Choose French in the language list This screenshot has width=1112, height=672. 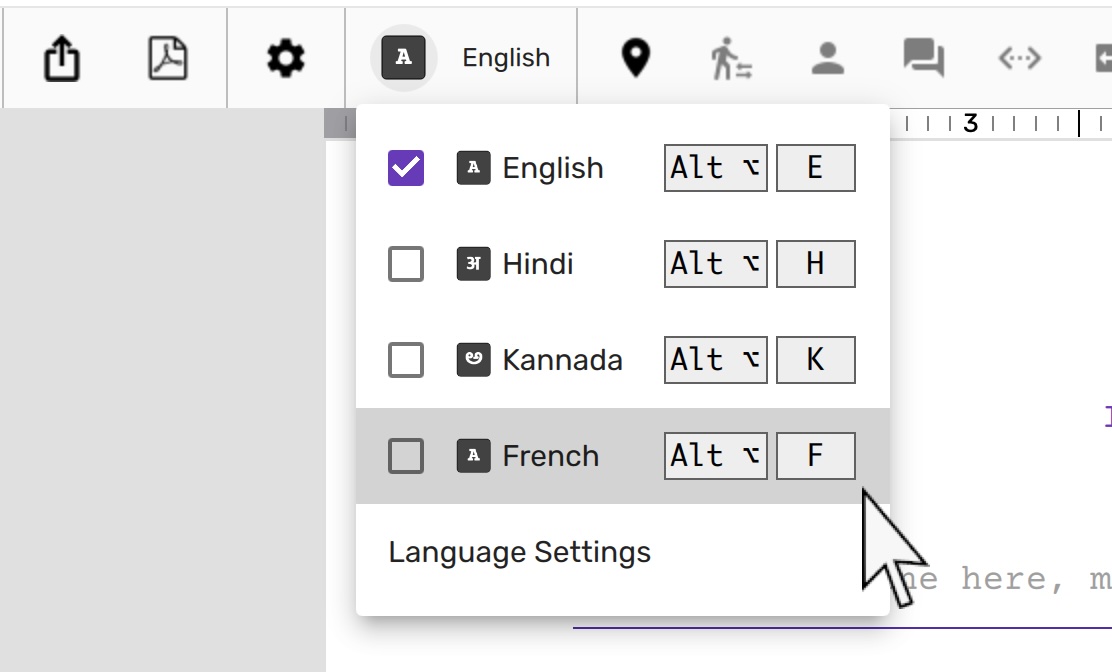tap(550, 456)
